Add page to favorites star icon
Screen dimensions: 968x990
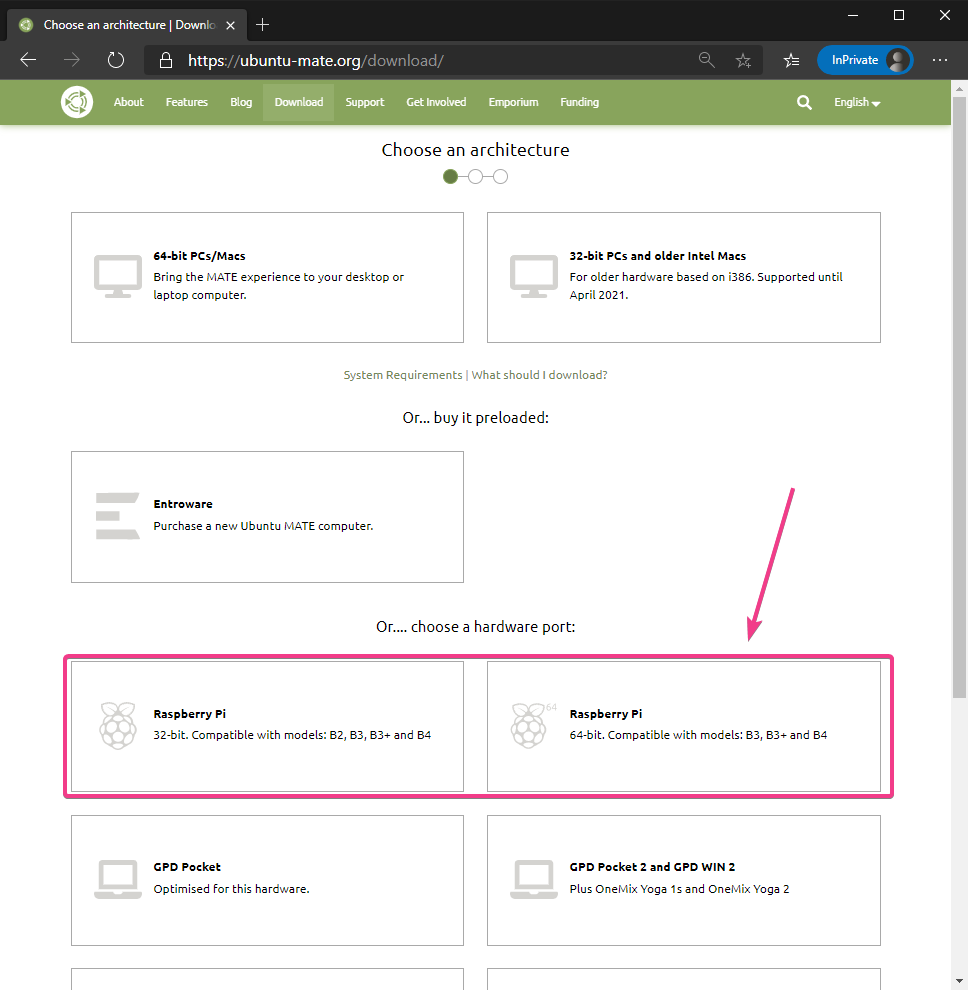pyautogui.click(x=743, y=61)
